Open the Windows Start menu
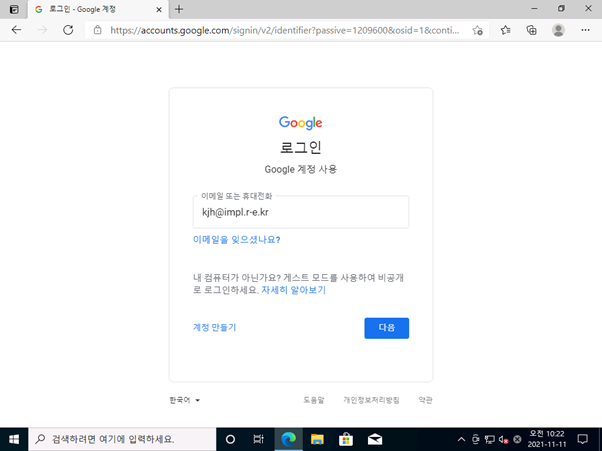602x451 pixels. click(14, 439)
